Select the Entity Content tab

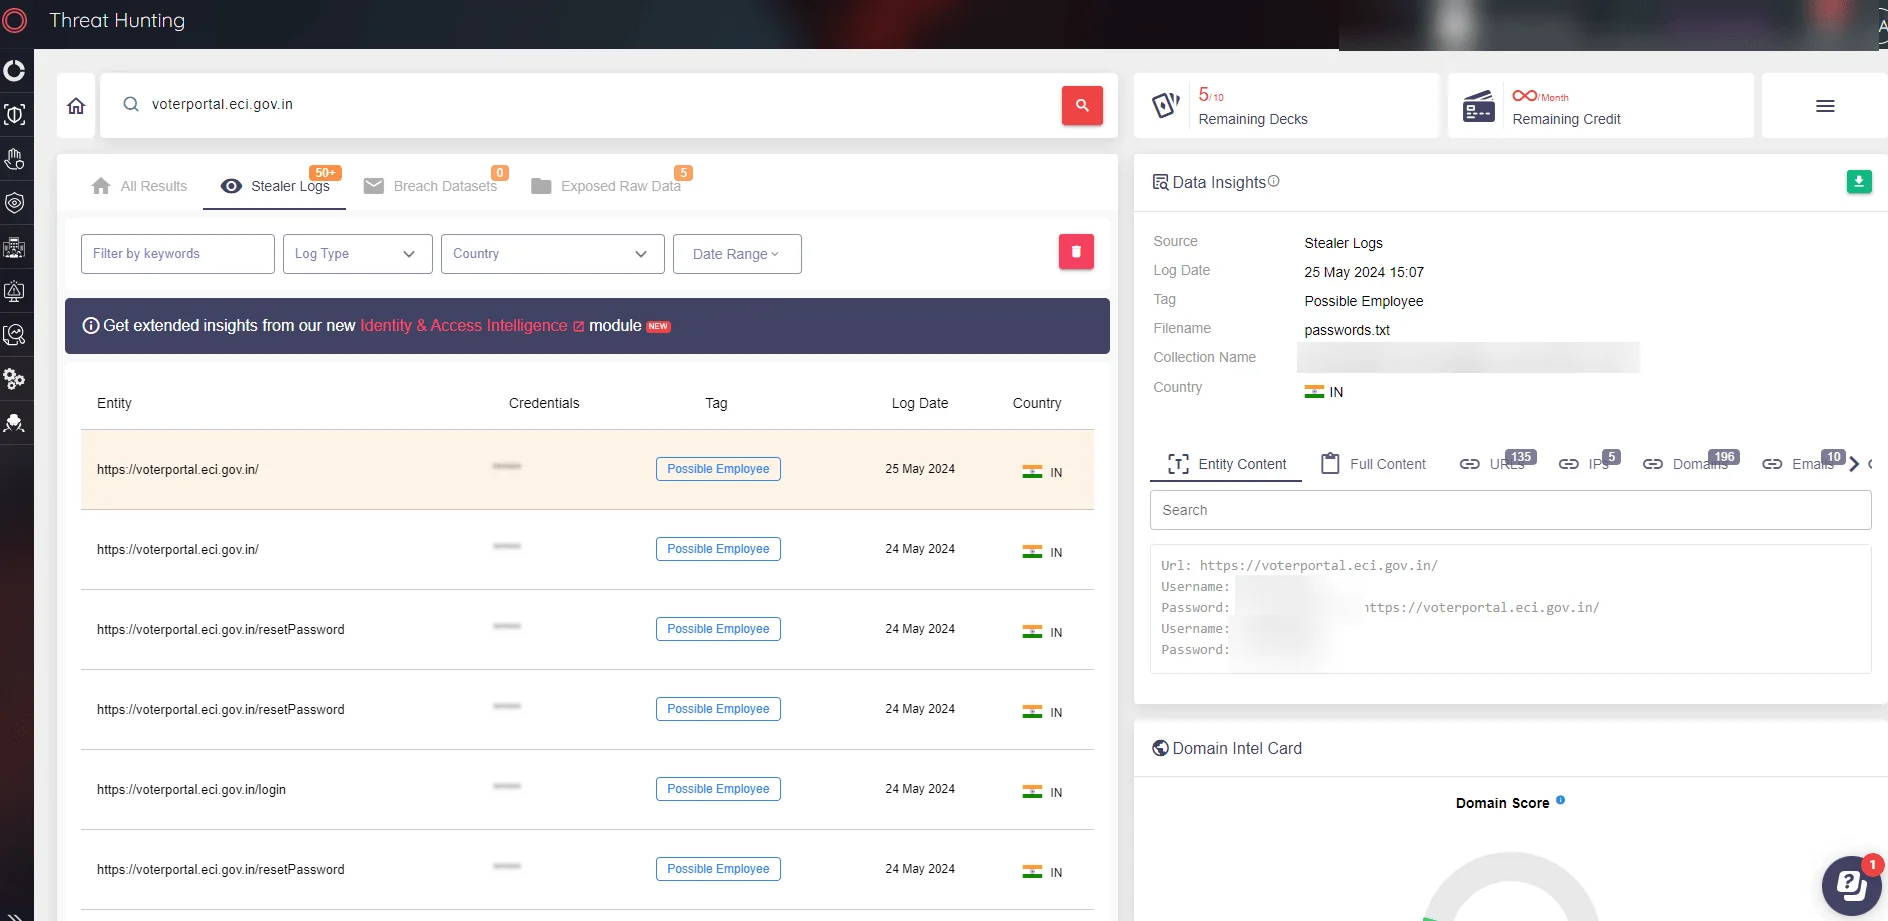1227,464
